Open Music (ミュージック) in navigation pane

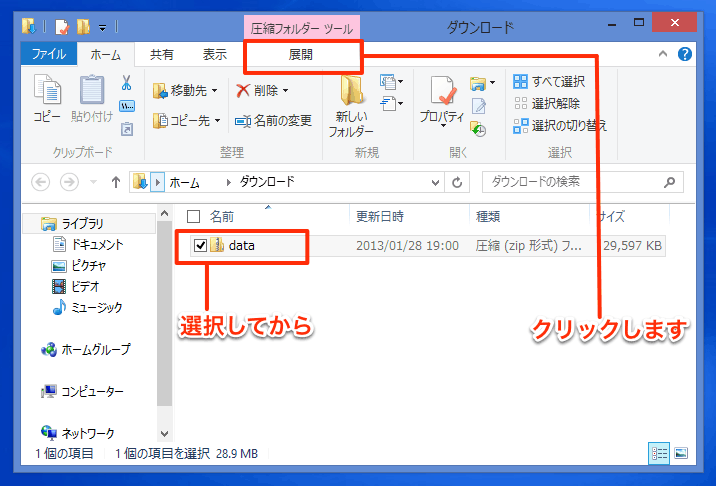[88, 307]
